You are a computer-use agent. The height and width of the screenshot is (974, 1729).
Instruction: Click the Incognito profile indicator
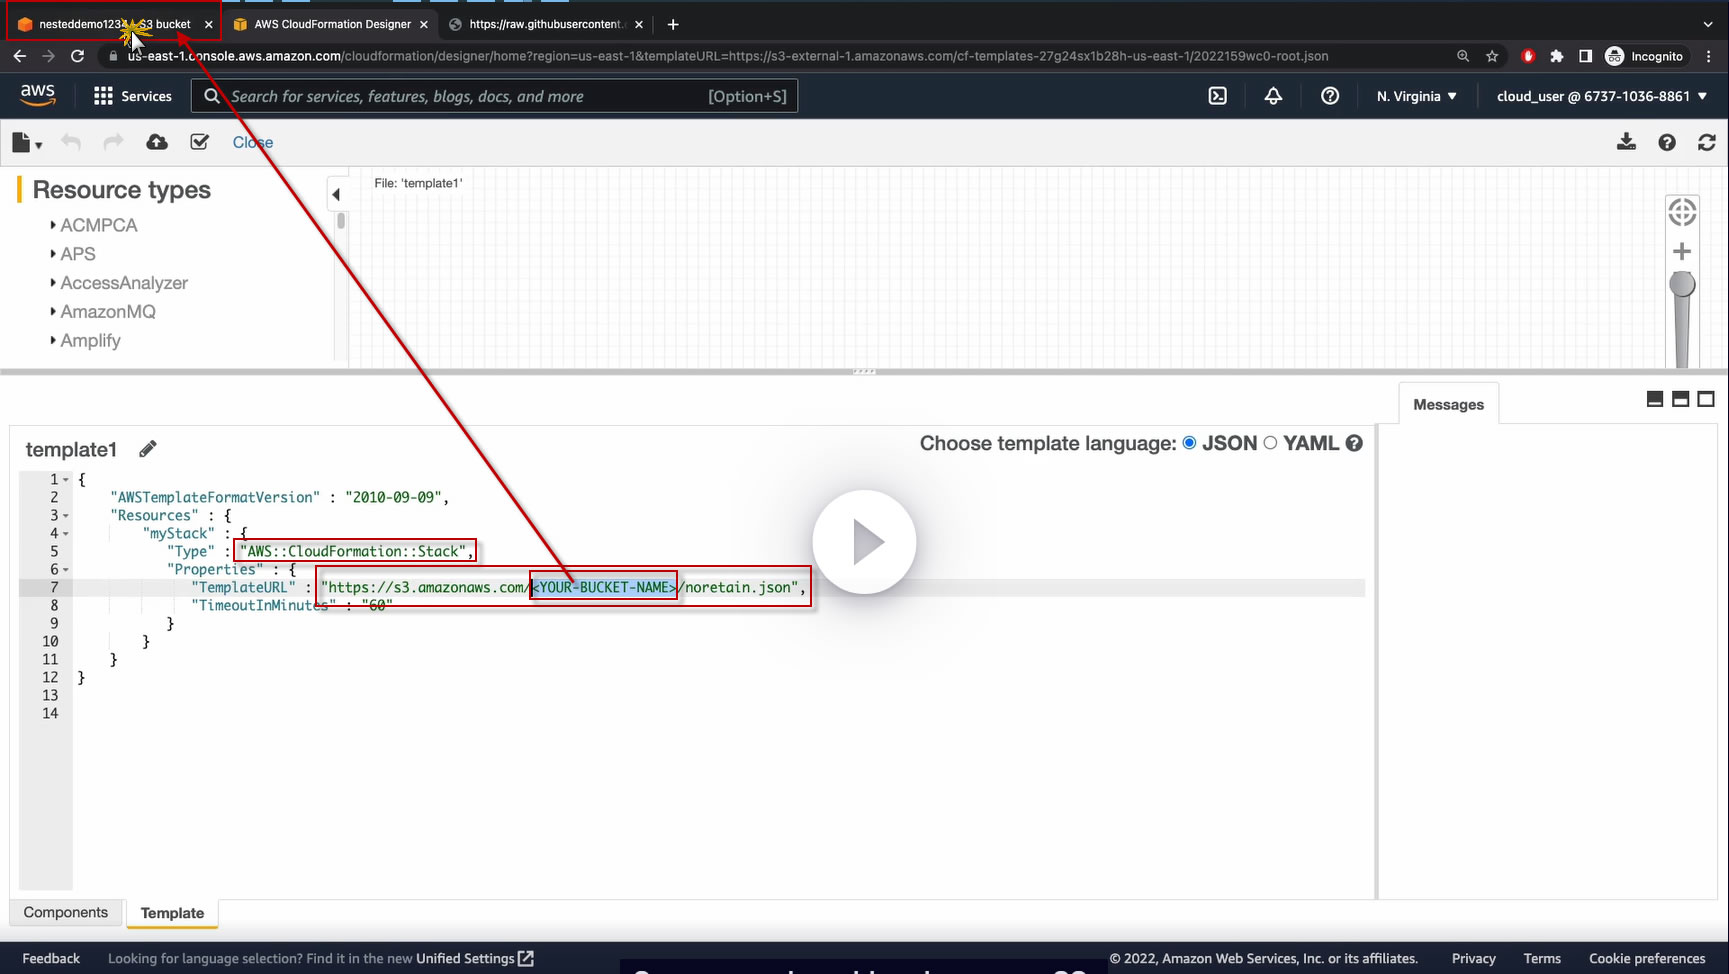tap(1645, 56)
